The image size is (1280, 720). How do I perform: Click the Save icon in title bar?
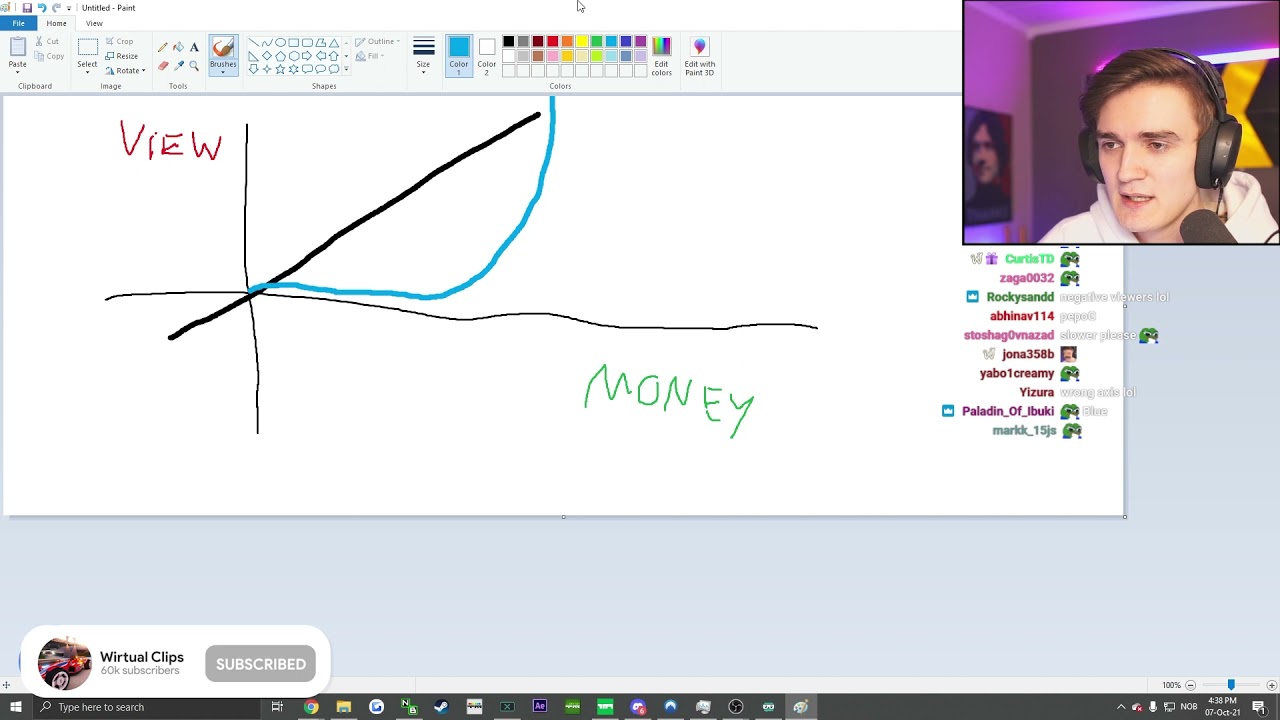[x=27, y=8]
